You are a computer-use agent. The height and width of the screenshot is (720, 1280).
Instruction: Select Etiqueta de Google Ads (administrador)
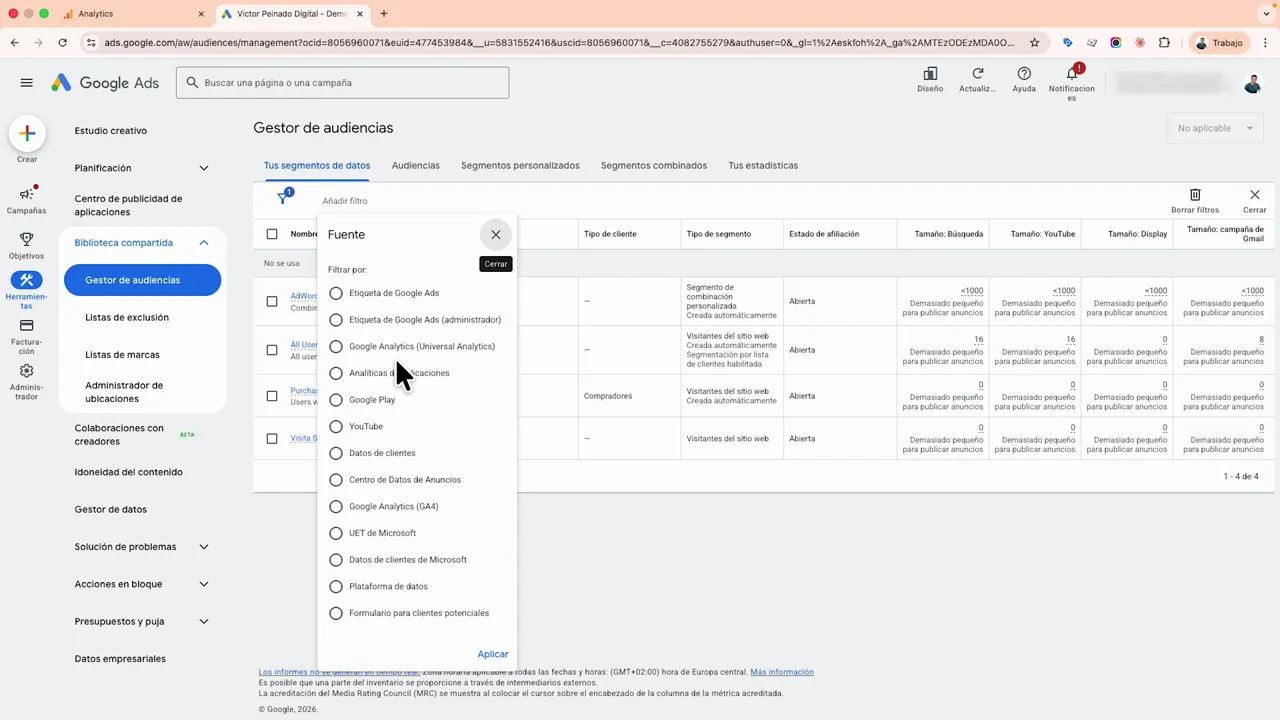point(336,320)
